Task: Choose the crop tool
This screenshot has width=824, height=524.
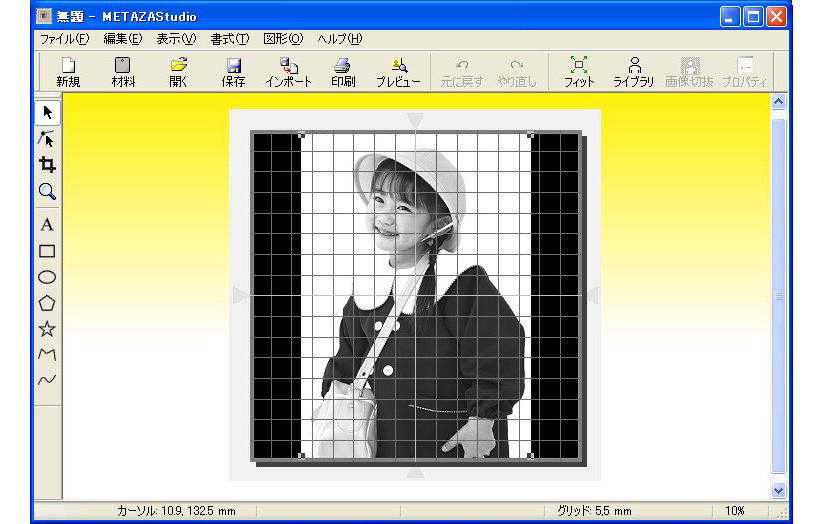Action: click(47, 165)
